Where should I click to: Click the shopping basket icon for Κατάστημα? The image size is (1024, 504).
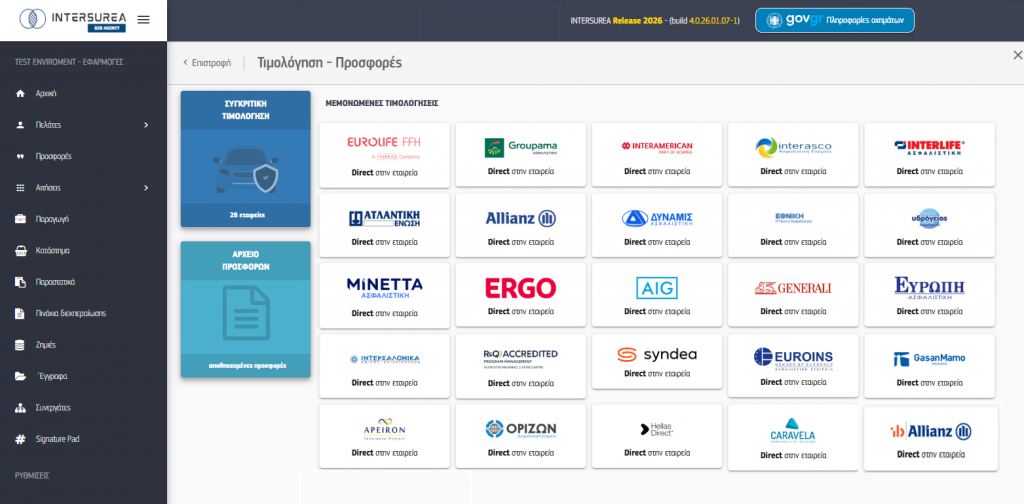[x=20, y=250]
